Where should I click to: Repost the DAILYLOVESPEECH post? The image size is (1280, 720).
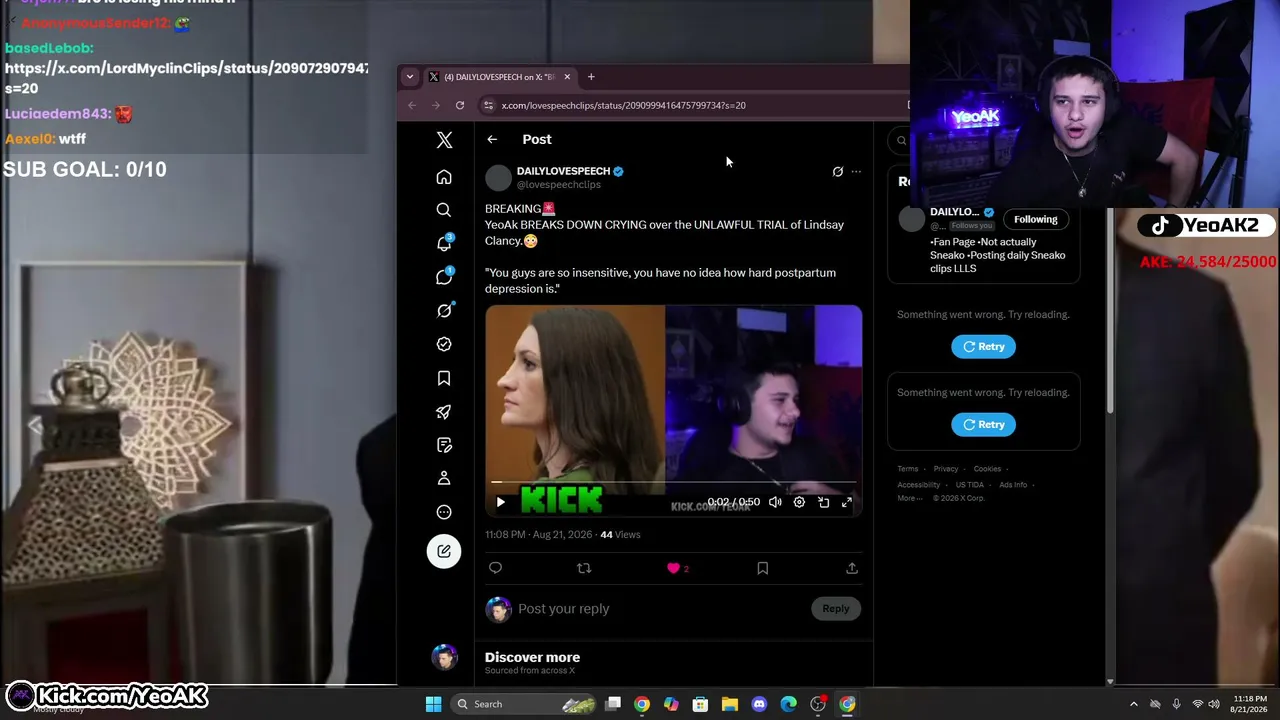coord(584,568)
